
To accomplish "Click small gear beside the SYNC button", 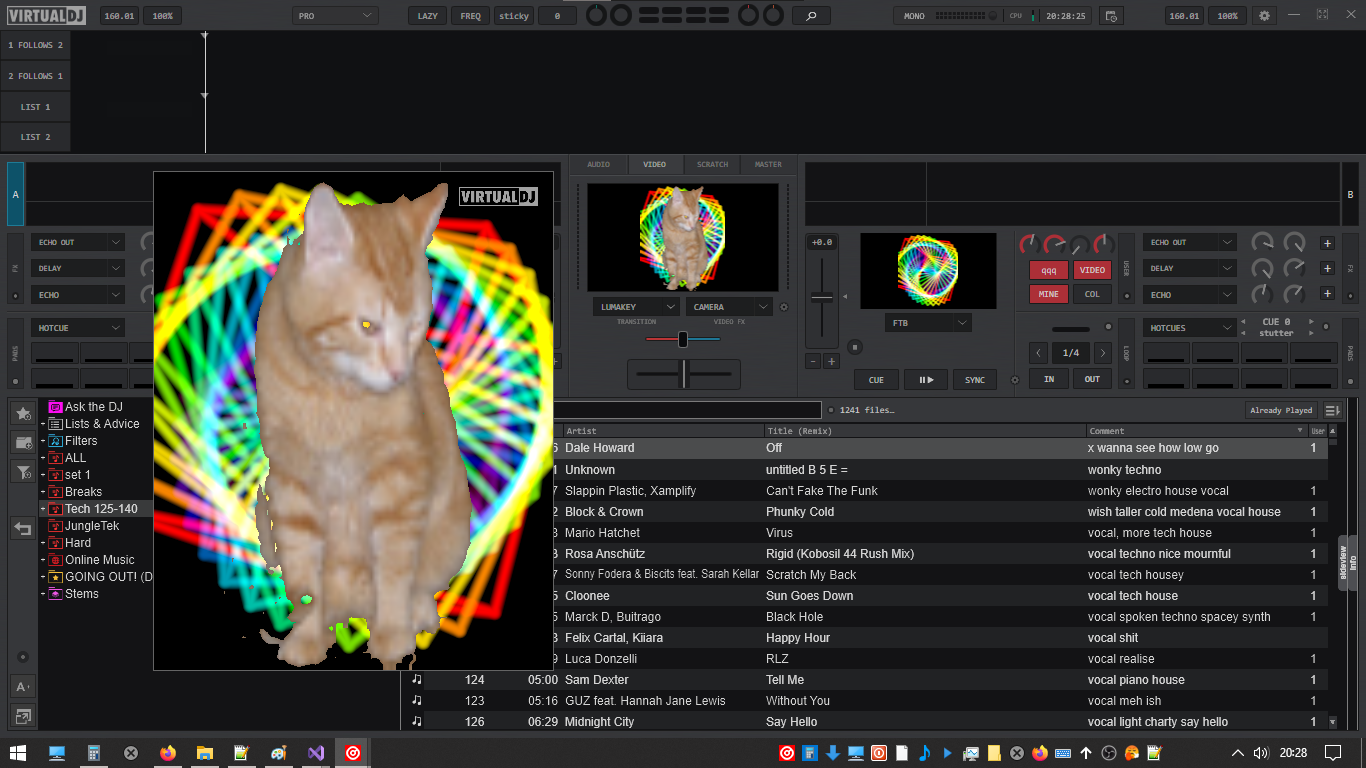I will click(x=1015, y=380).
